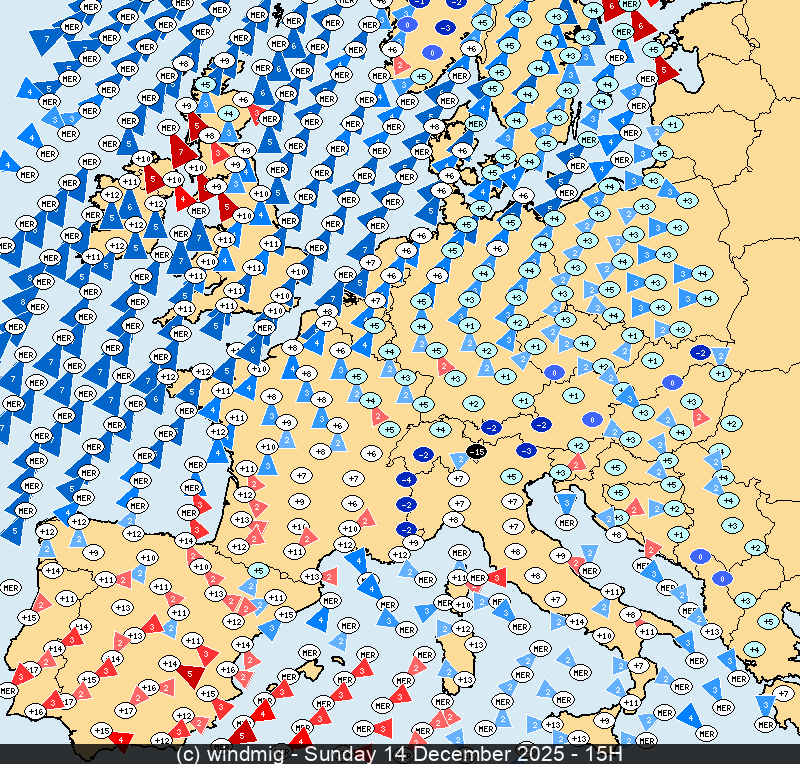800x764 pixels.
Task: Select the dark red wind arrow labeled 7
Action: tap(182, 153)
